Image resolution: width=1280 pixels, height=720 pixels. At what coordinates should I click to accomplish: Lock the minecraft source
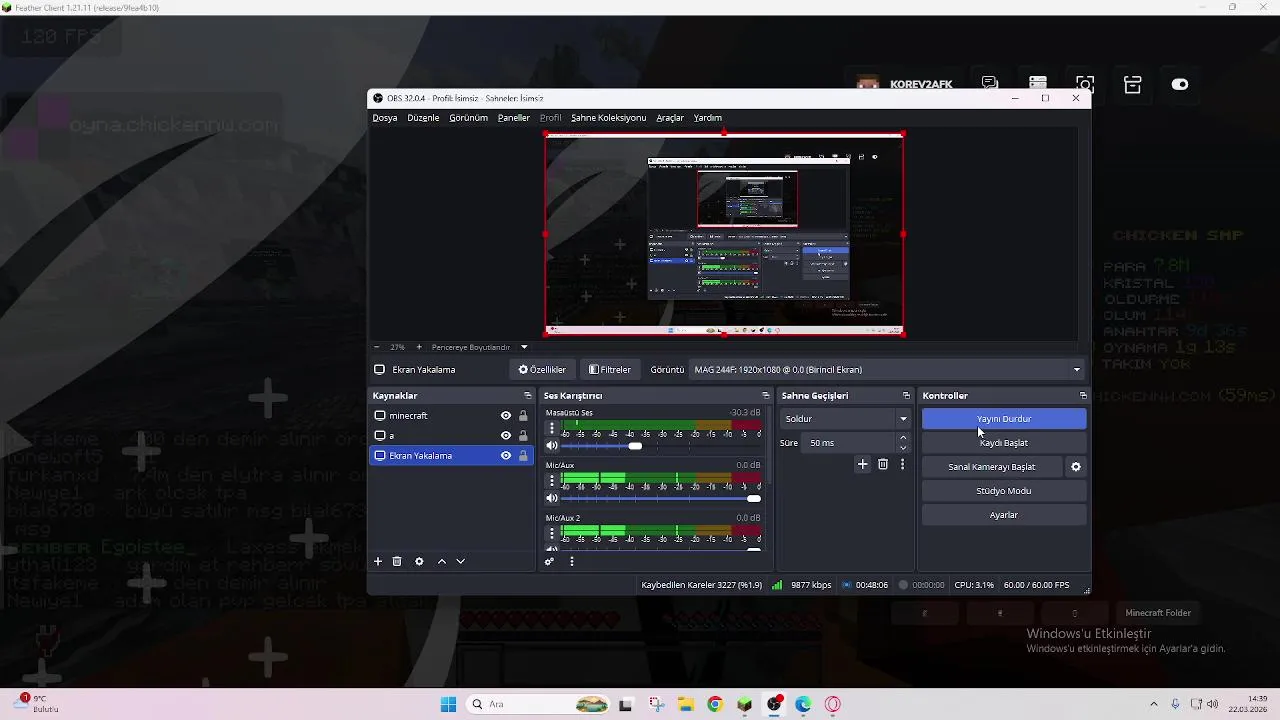[x=523, y=416]
